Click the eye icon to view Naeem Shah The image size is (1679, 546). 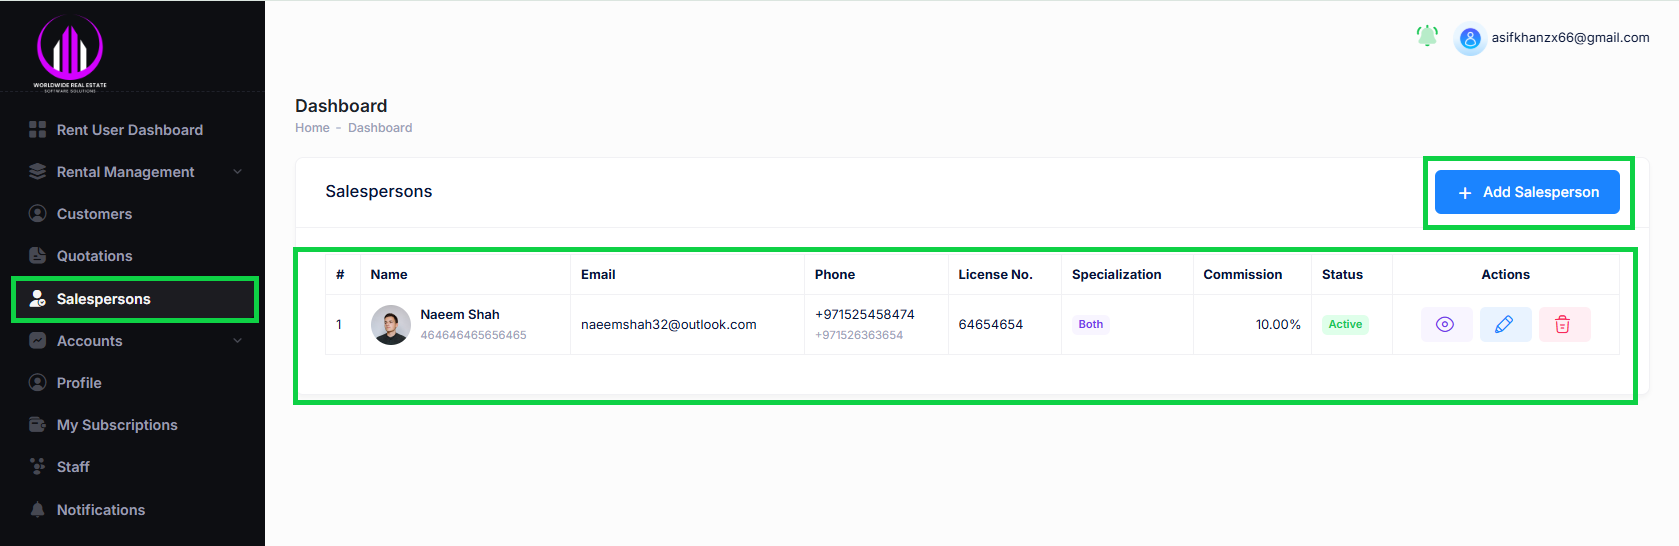[1445, 325]
